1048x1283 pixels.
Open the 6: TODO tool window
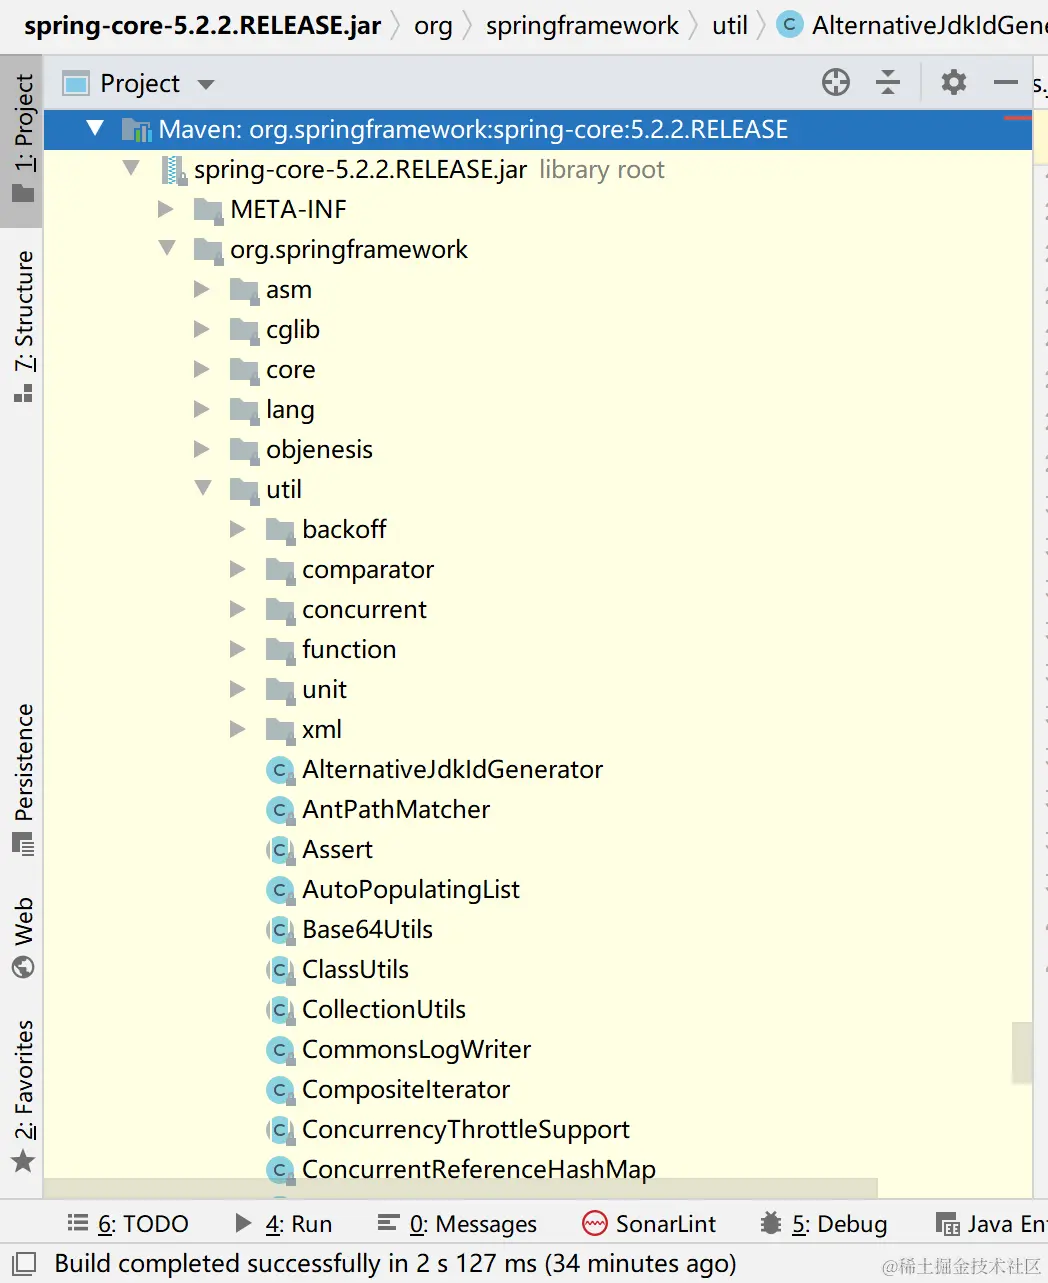click(x=128, y=1223)
